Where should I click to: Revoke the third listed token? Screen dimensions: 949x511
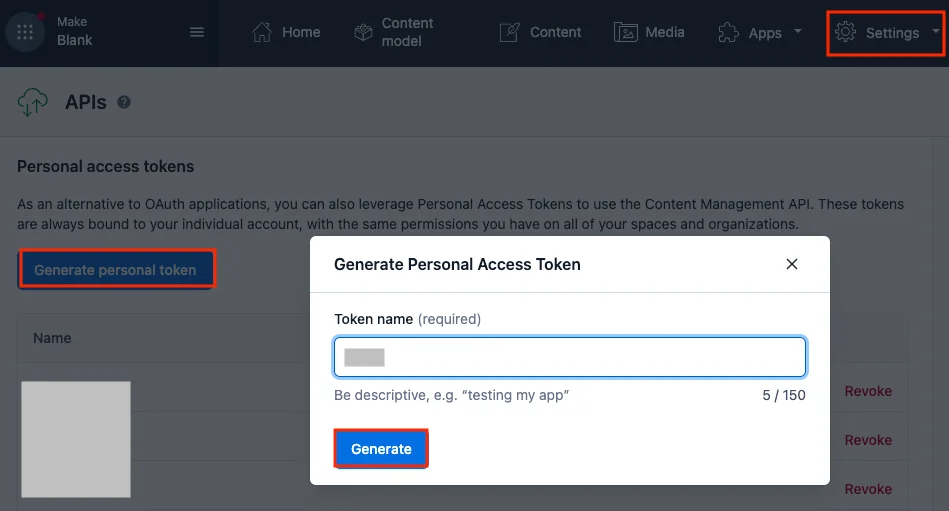[x=868, y=489]
